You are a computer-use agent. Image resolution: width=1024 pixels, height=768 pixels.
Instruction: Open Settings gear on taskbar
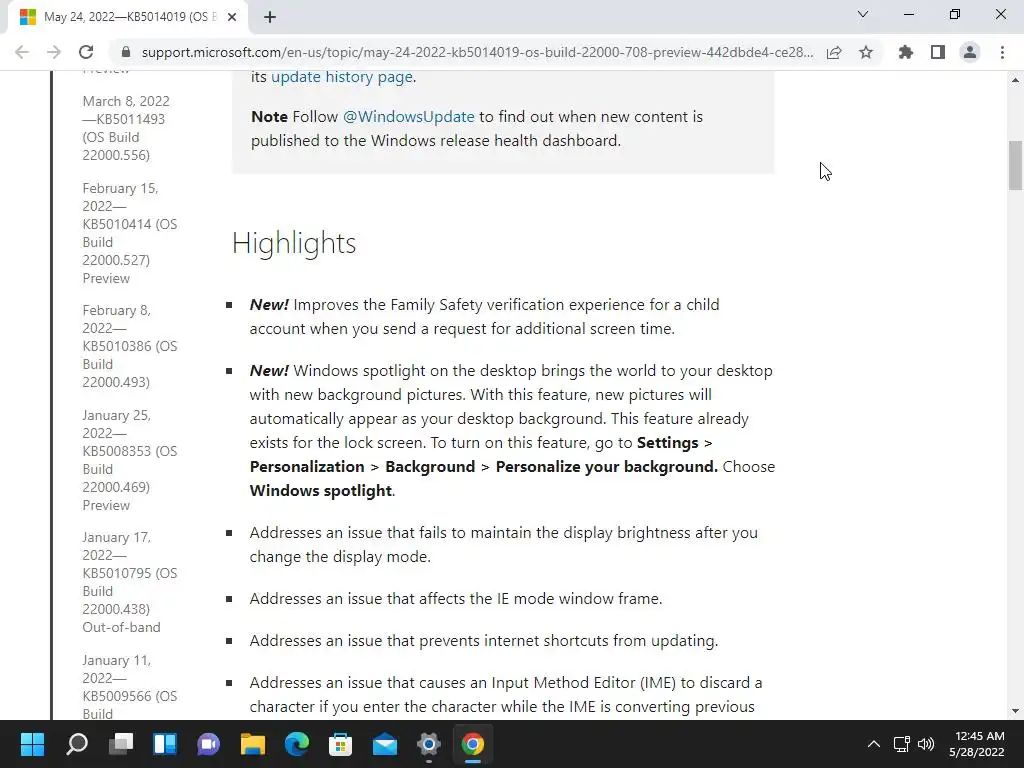coord(429,744)
